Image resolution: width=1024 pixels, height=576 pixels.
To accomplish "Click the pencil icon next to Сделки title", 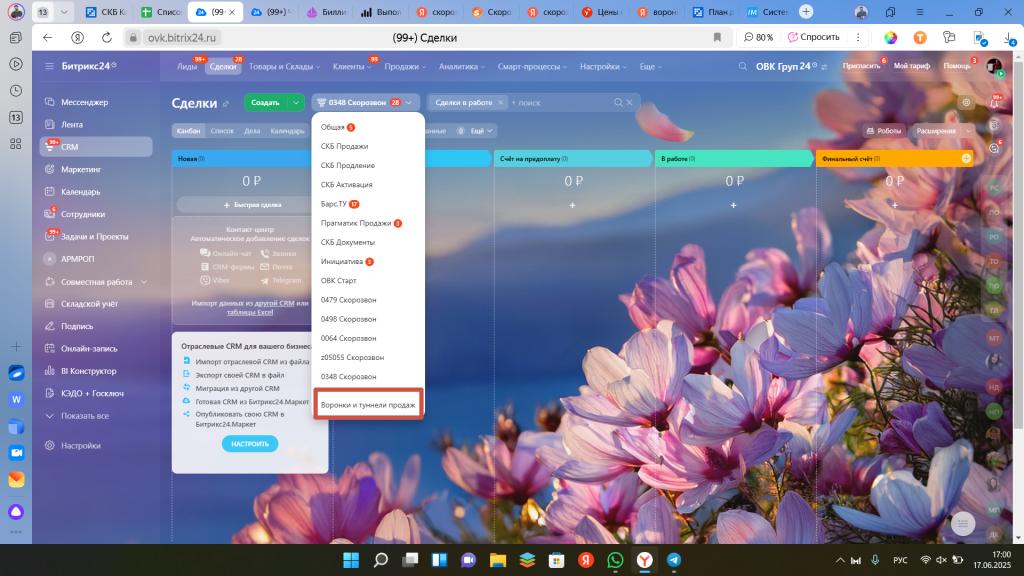I will 226,104.
